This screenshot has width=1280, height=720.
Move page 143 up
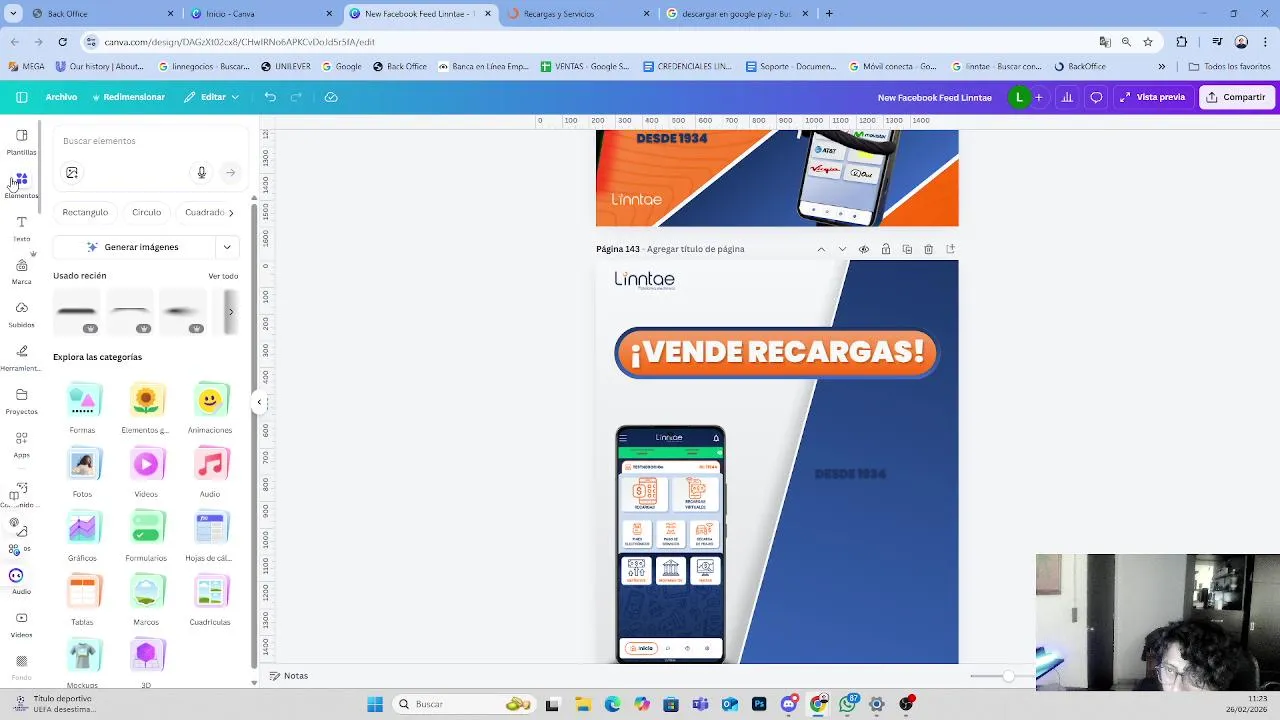[821, 249]
